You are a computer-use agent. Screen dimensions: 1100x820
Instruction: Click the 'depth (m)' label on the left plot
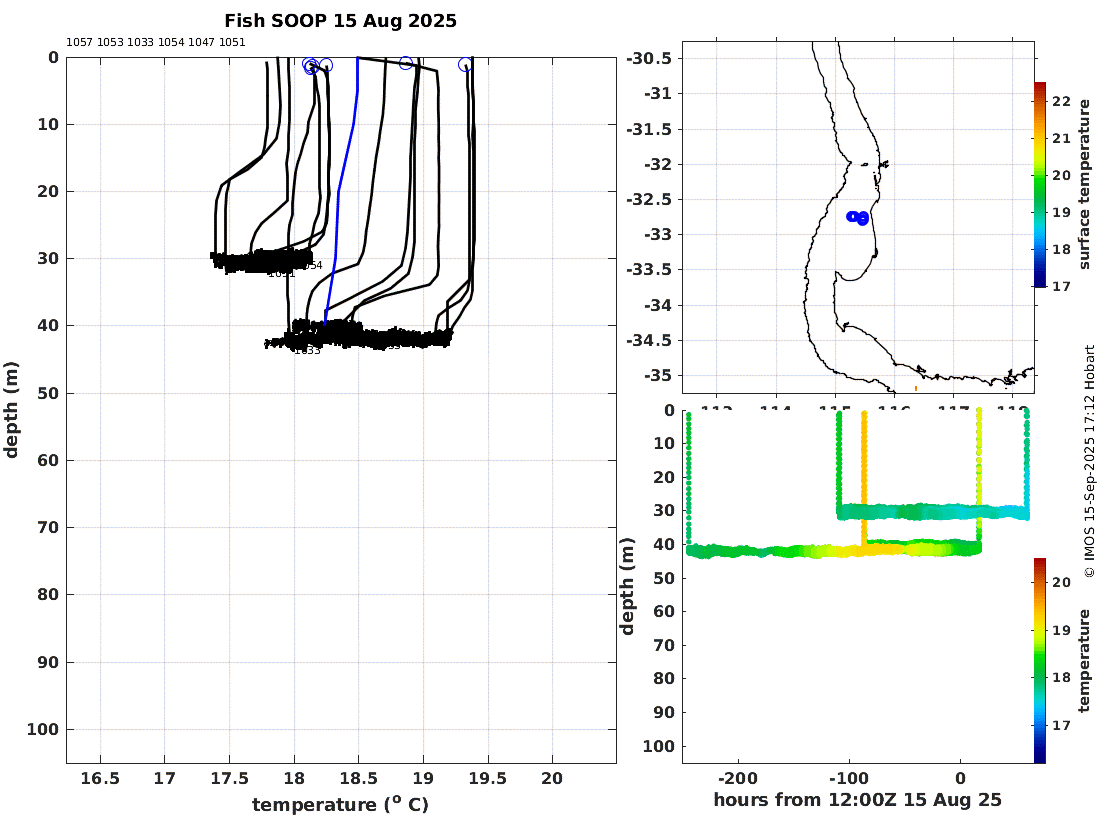[x=11, y=410]
